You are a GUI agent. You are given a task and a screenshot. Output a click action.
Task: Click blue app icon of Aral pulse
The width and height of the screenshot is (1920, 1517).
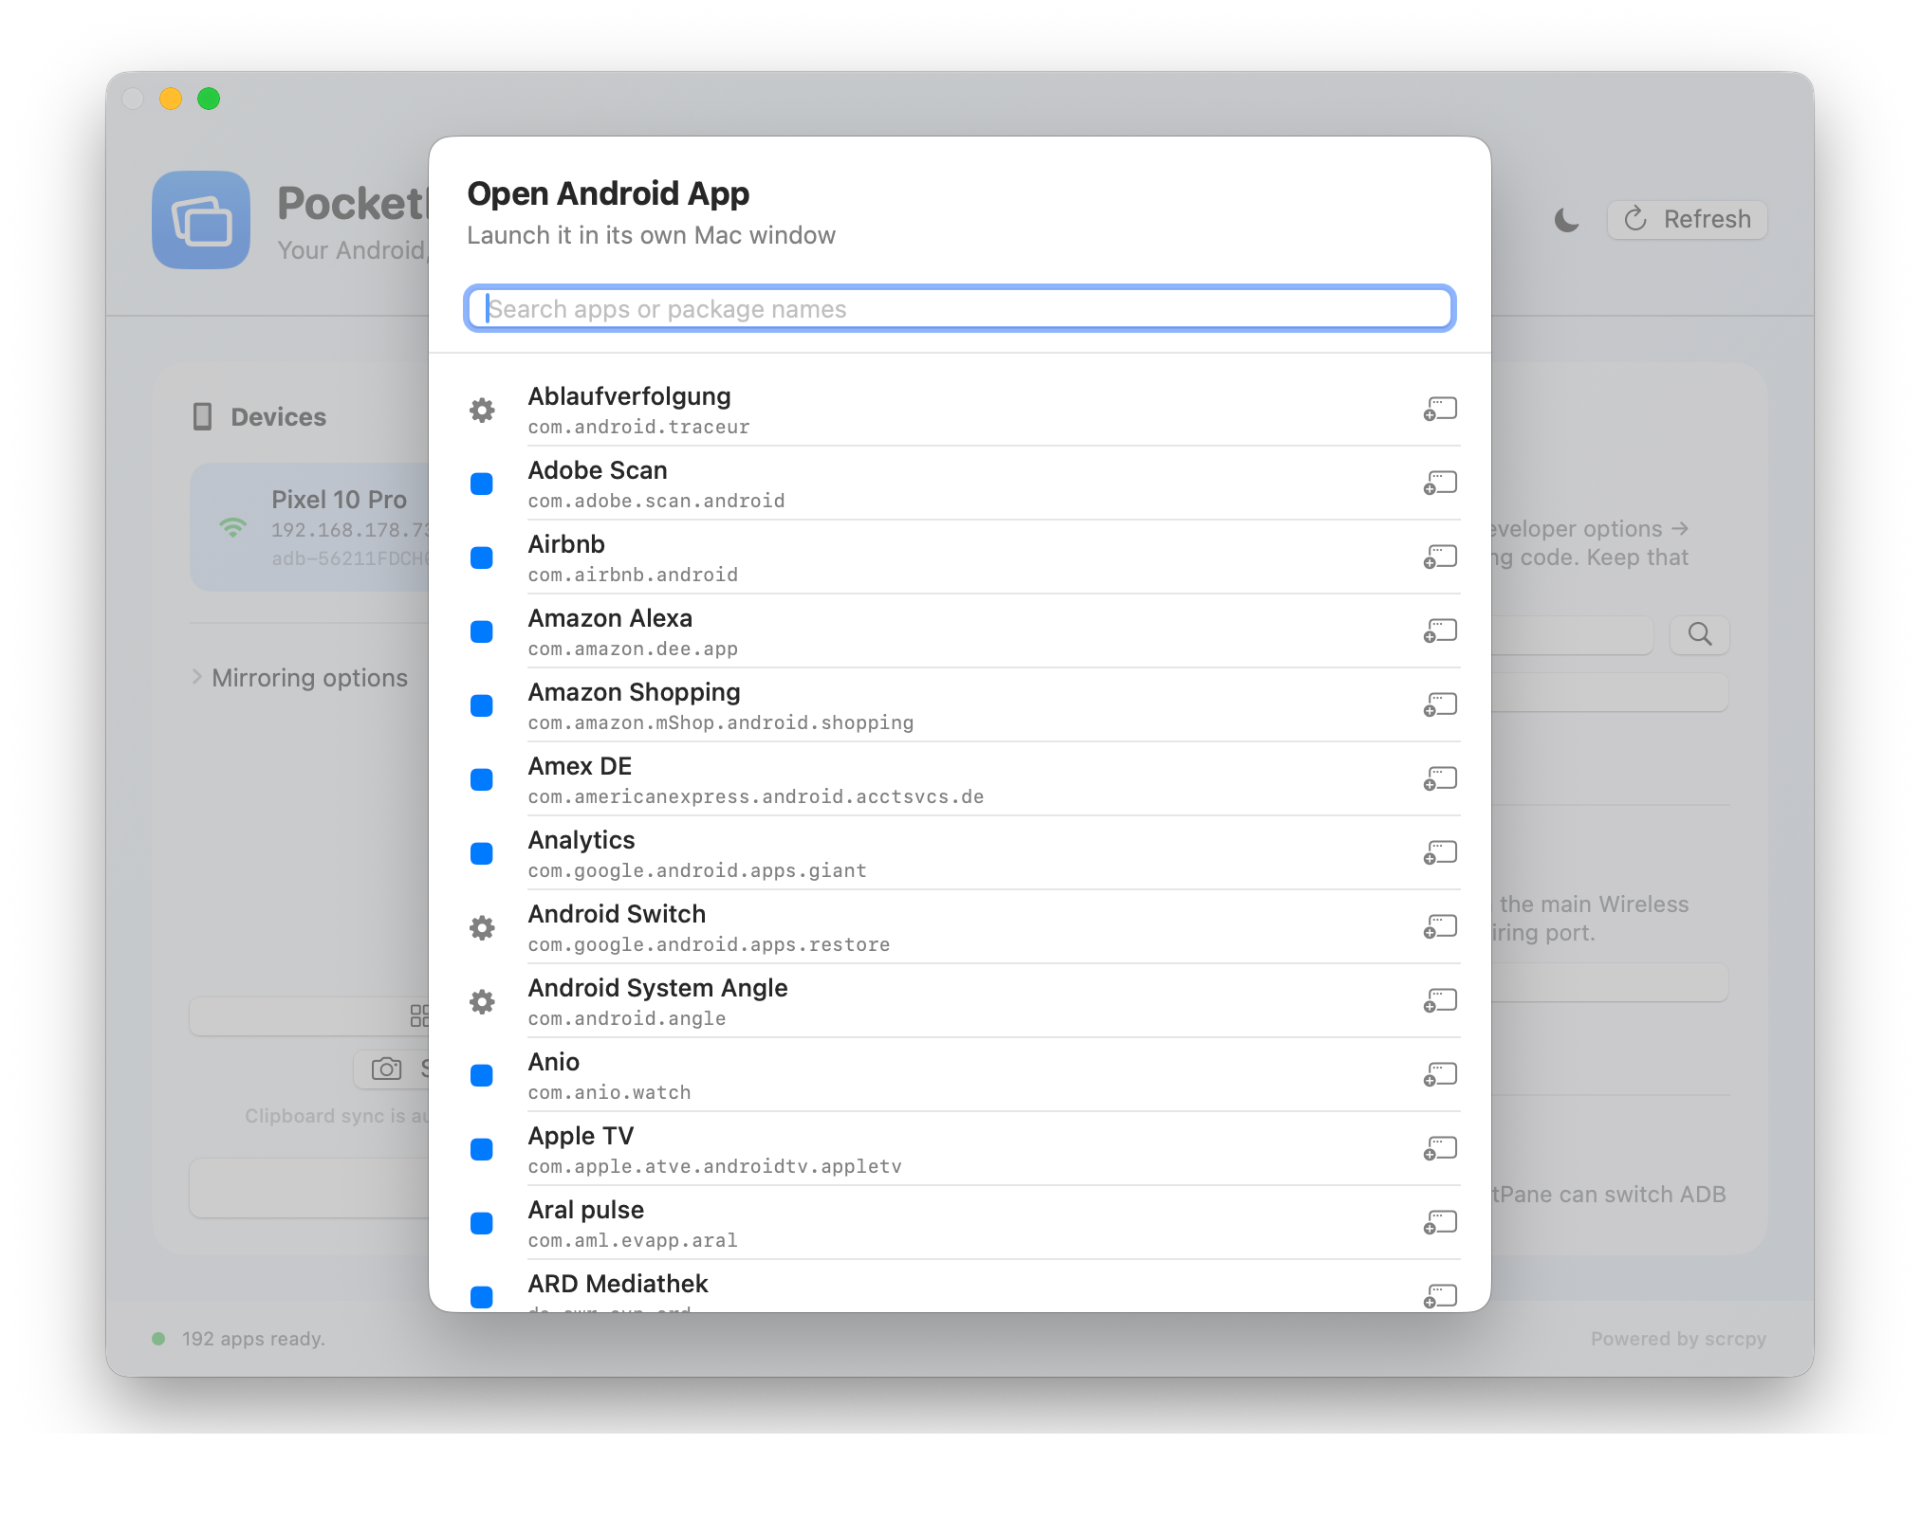click(x=482, y=1224)
